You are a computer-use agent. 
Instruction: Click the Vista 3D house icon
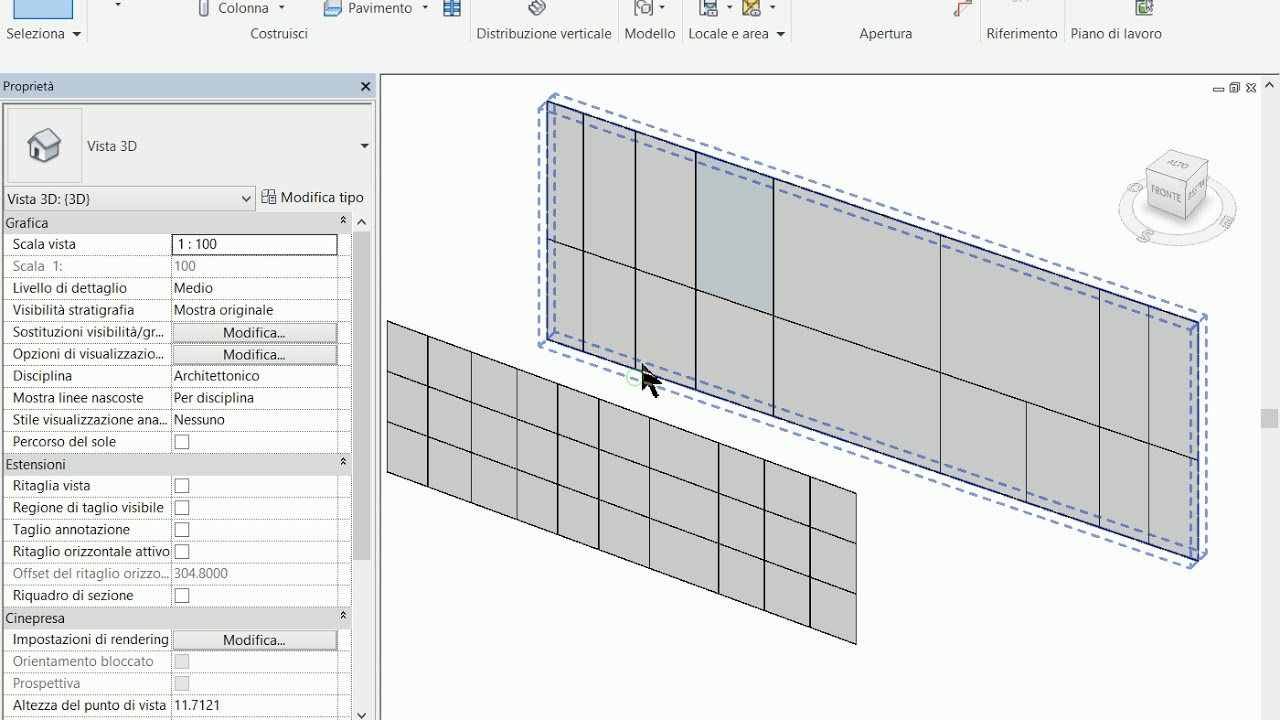(44, 146)
